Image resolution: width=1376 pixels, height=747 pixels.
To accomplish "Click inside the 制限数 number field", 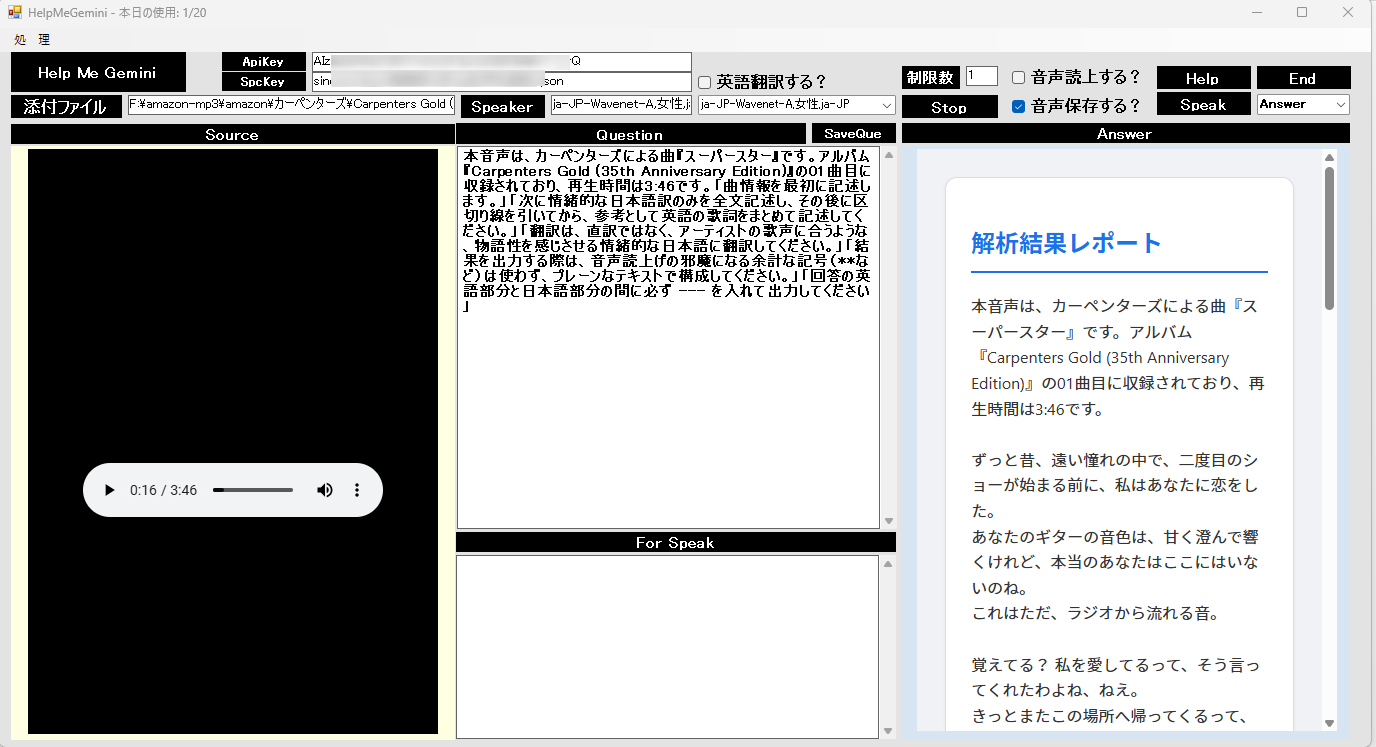I will pos(981,76).
